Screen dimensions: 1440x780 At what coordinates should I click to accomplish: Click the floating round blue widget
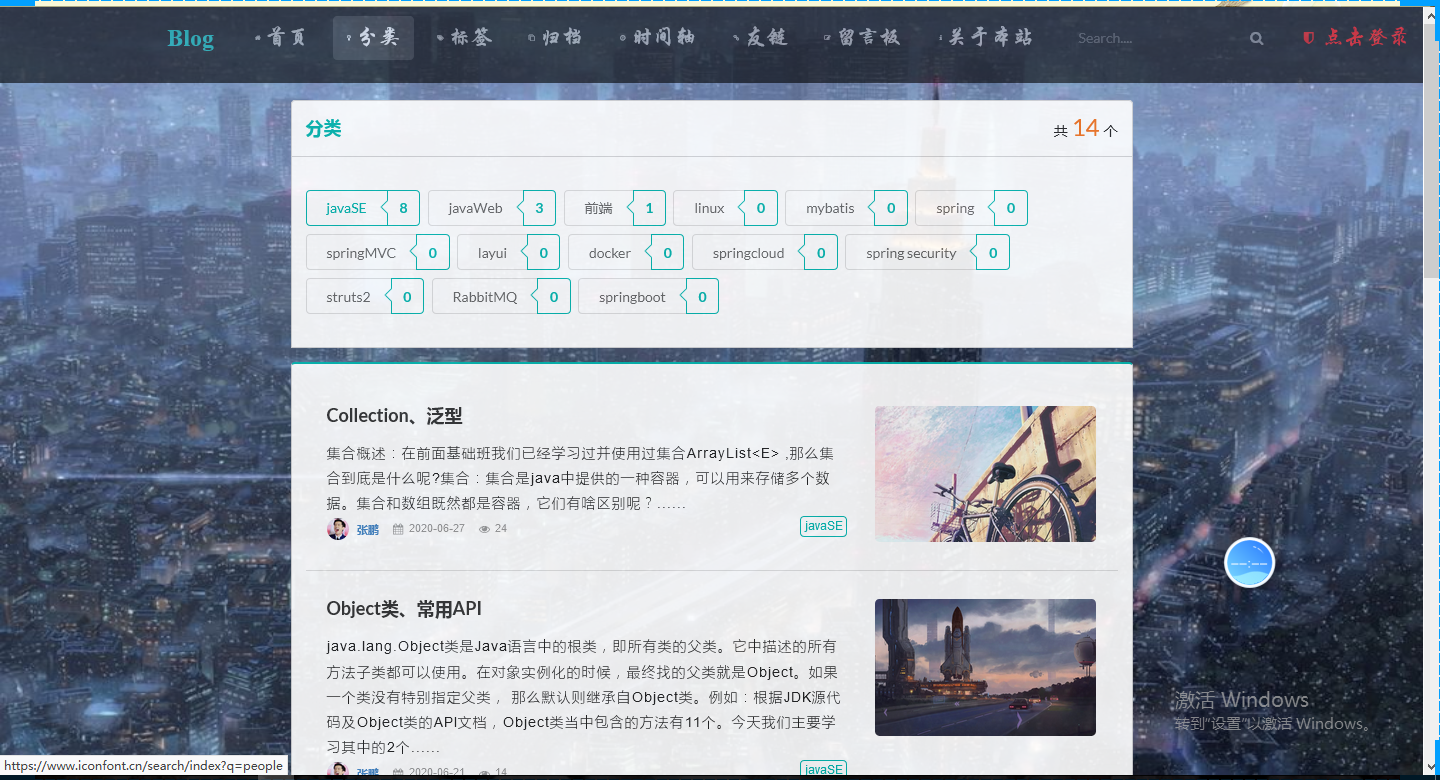[x=1249, y=562]
